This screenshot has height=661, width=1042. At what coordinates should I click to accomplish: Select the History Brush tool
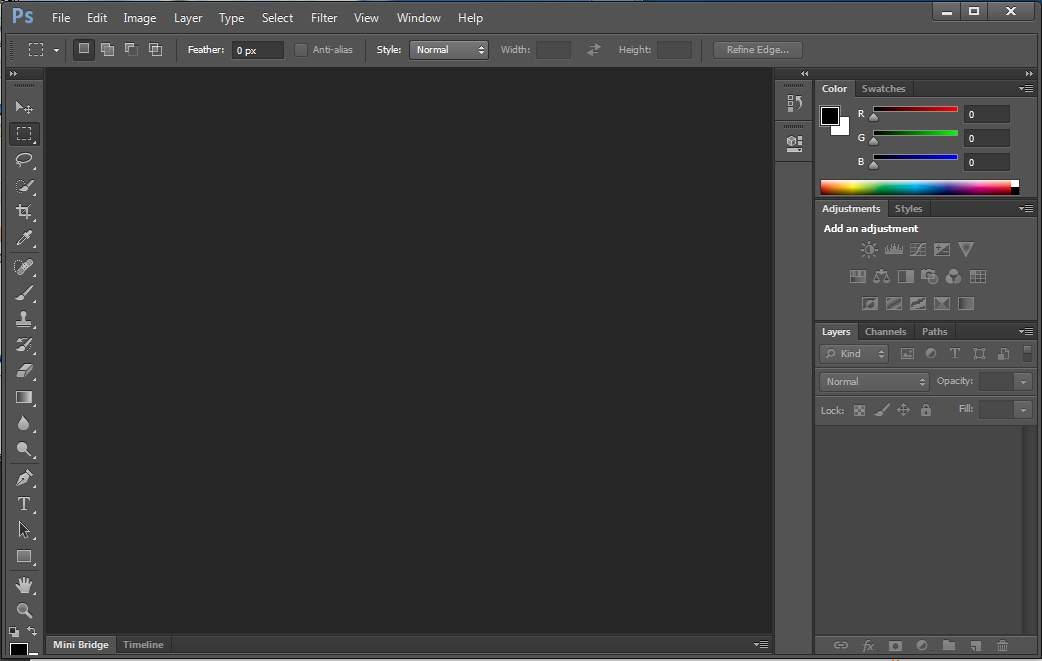tap(24, 345)
